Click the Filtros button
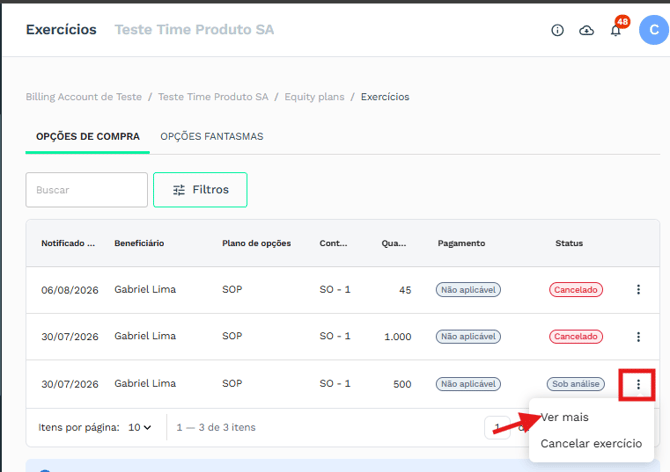Viewport: 670px width, 472px height. 200,190
